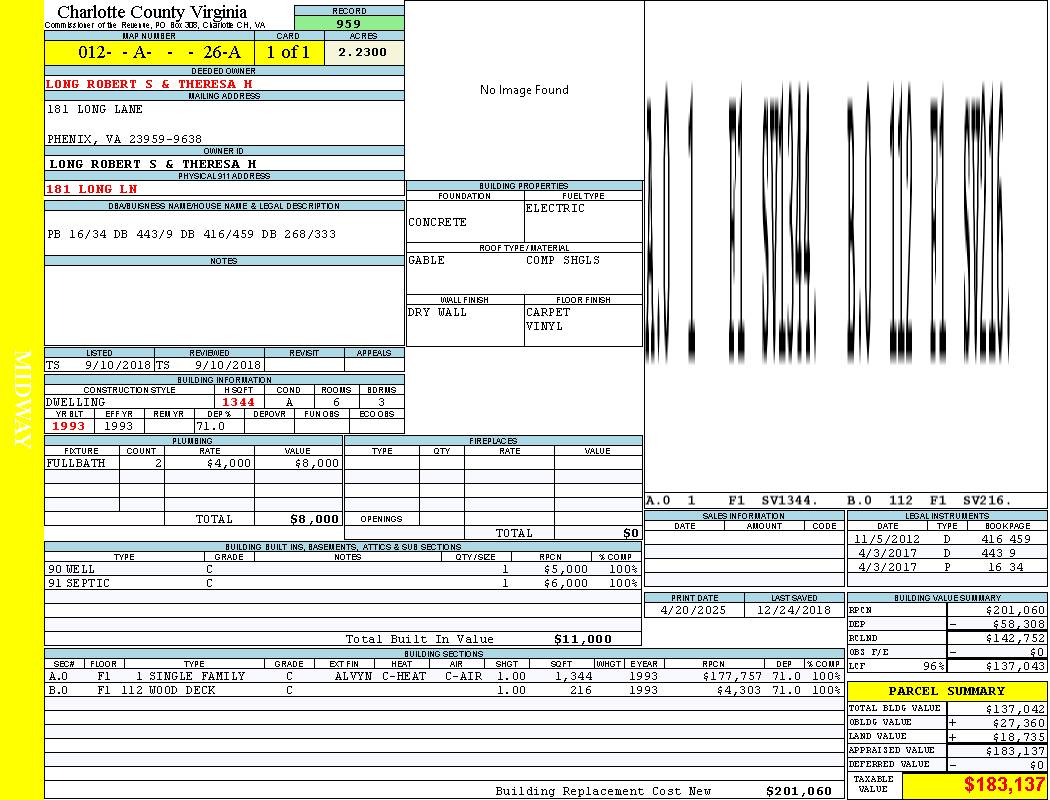Select physical 911 address 181 LONG LN
1050x800 pixels.
[91, 189]
